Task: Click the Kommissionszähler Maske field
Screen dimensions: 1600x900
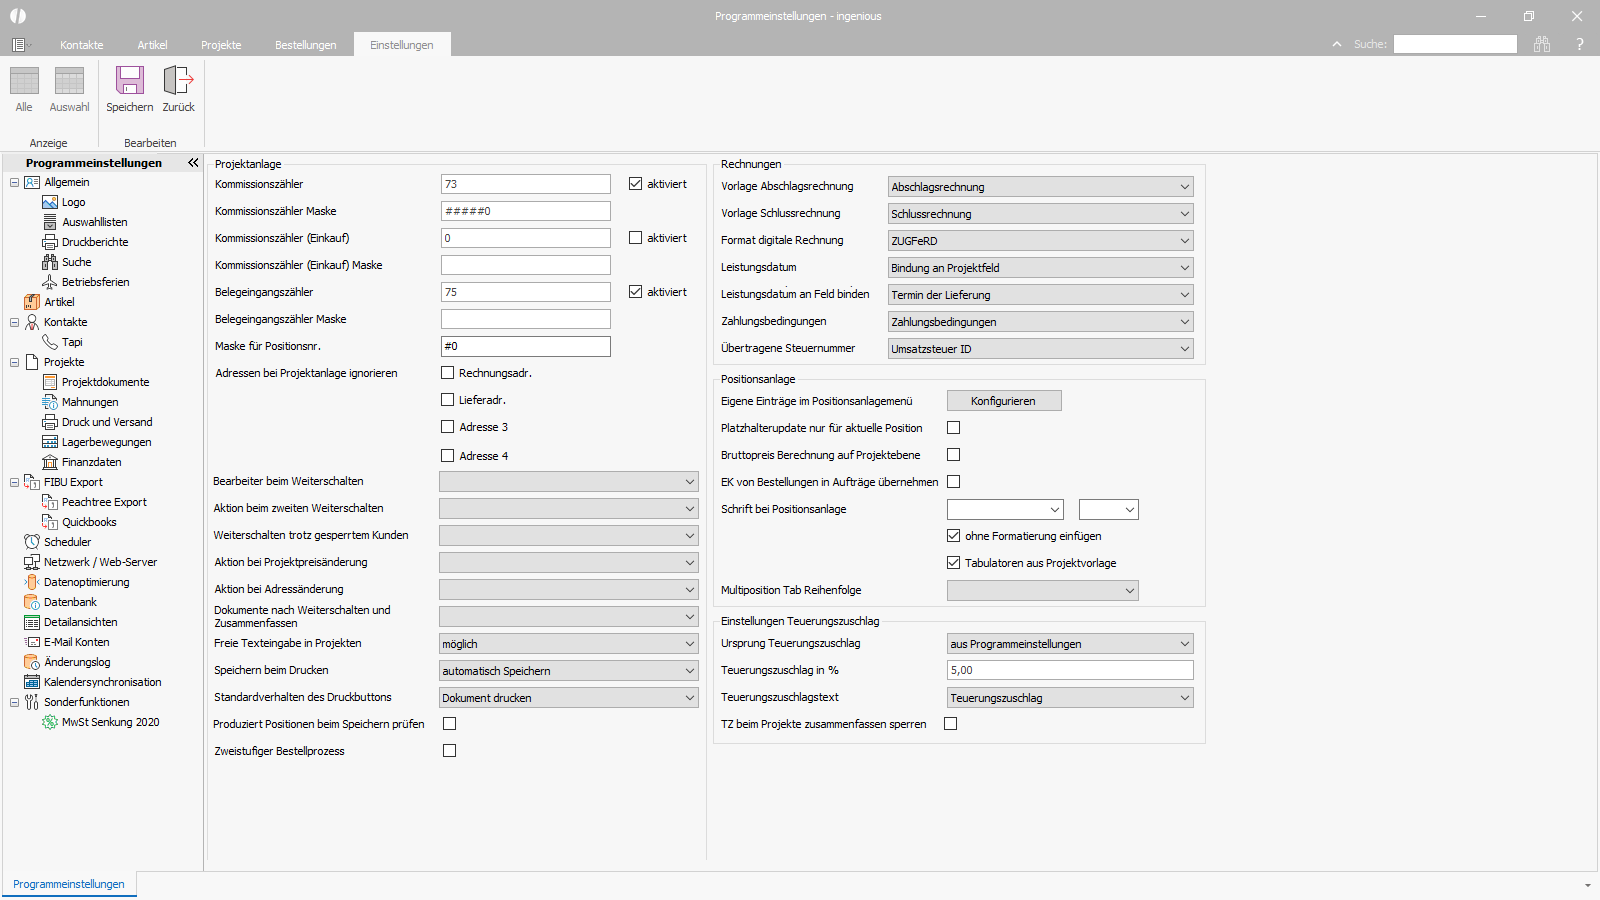Action: pyautogui.click(x=526, y=211)
